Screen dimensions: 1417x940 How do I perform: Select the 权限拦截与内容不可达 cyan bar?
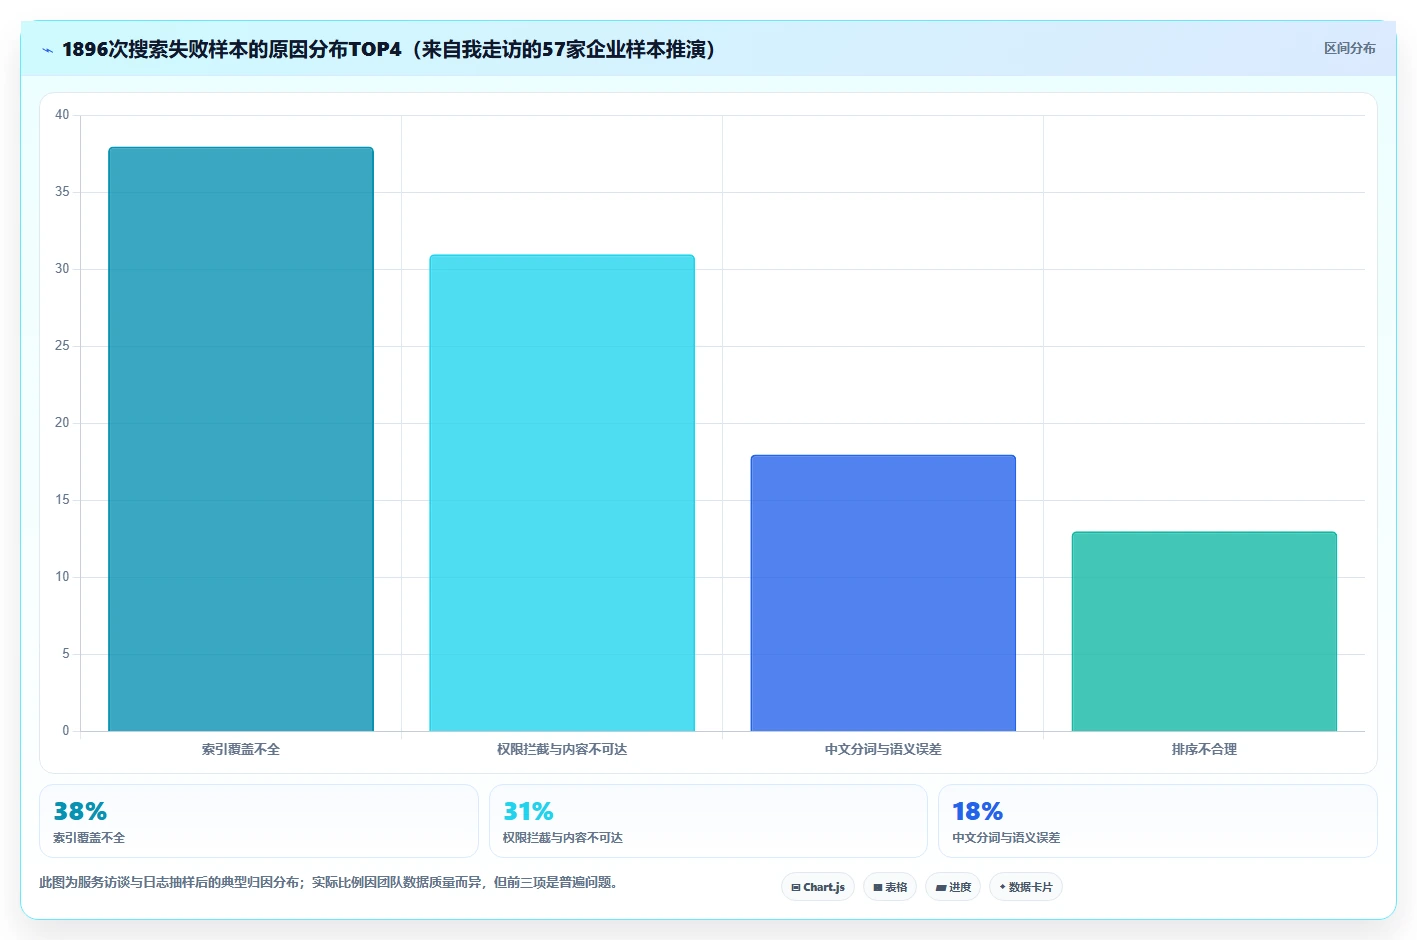(x=562, y=493)
